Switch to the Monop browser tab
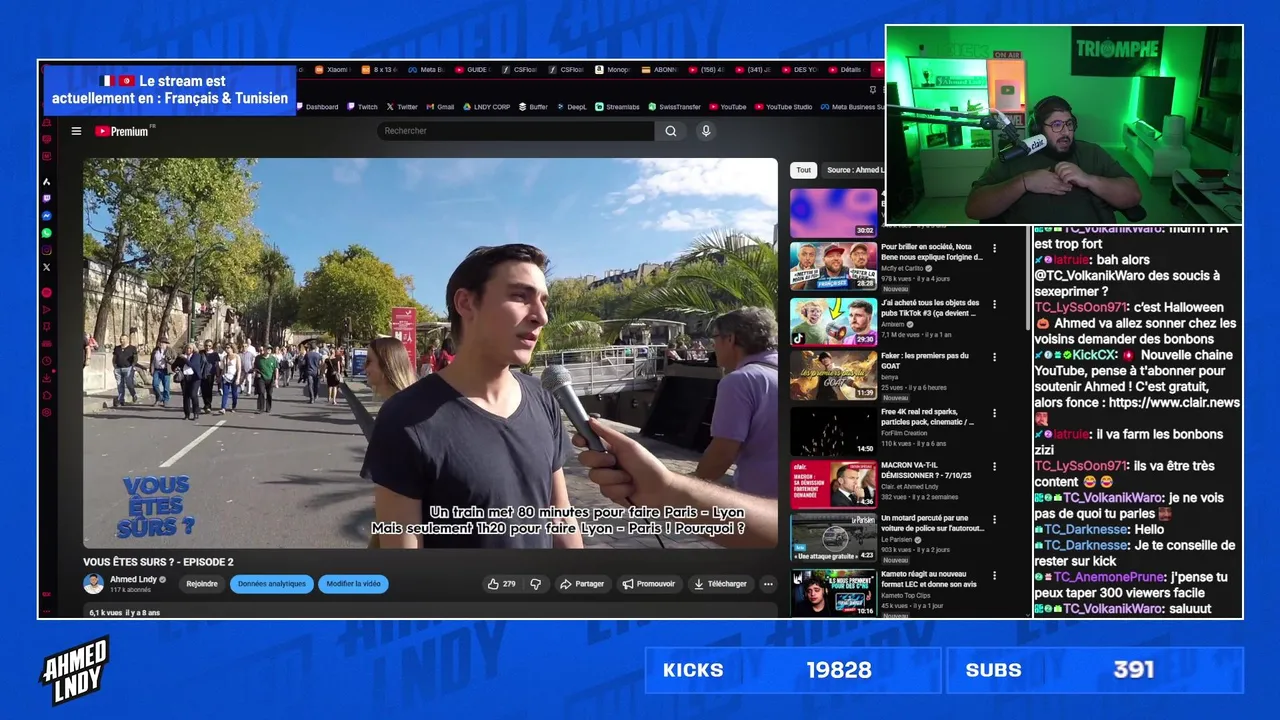Screen dimensions: 1280x720 (x=612, y=70)
